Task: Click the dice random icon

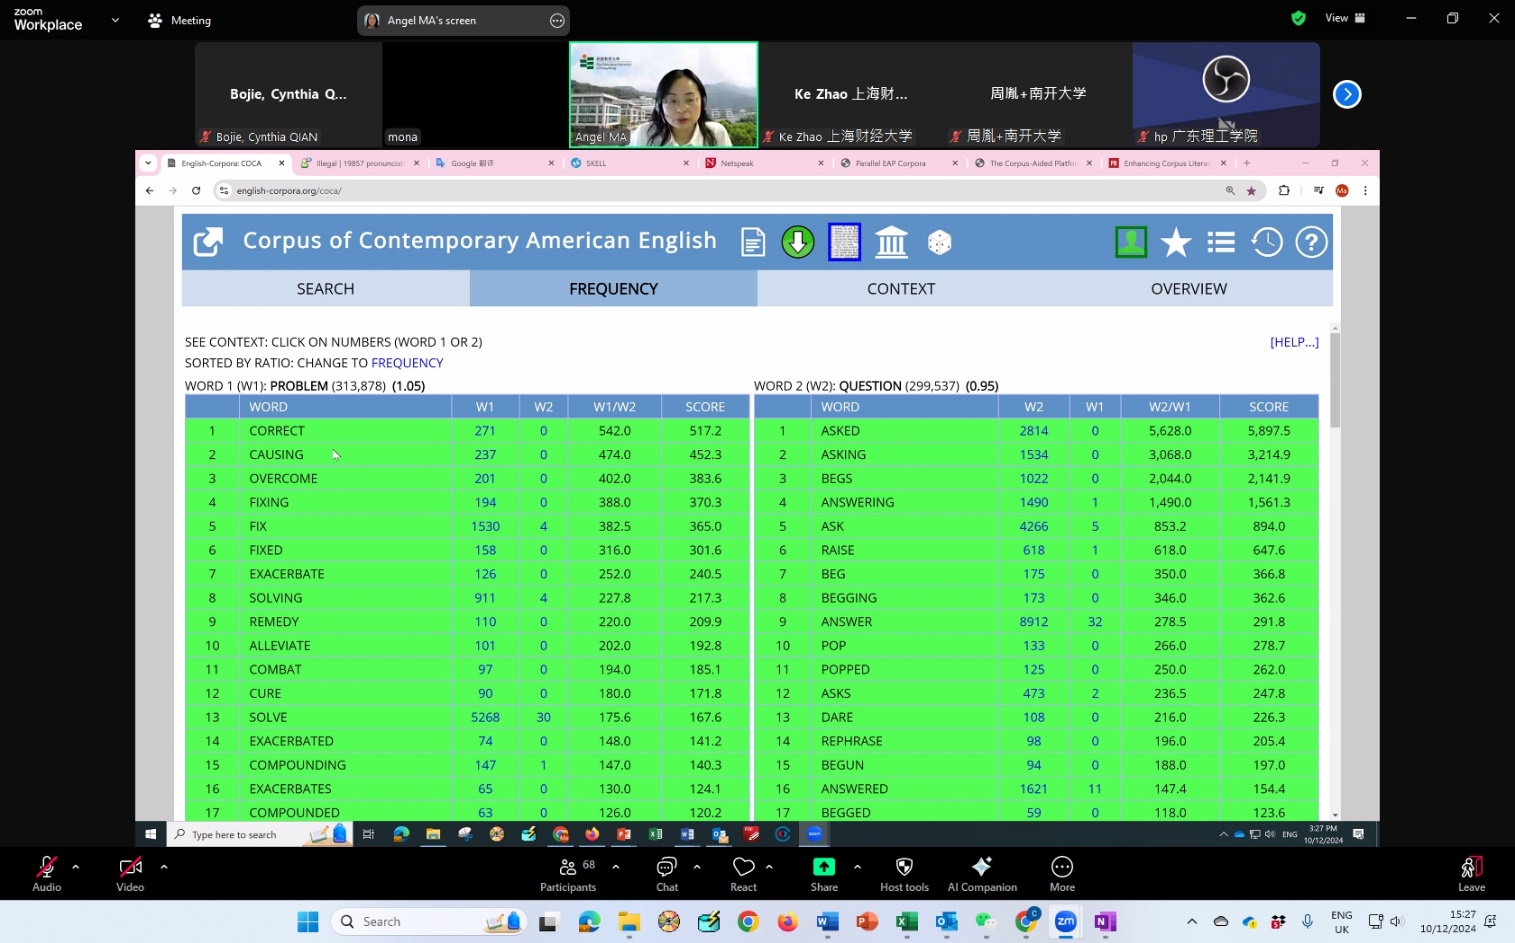Action: 939,242
